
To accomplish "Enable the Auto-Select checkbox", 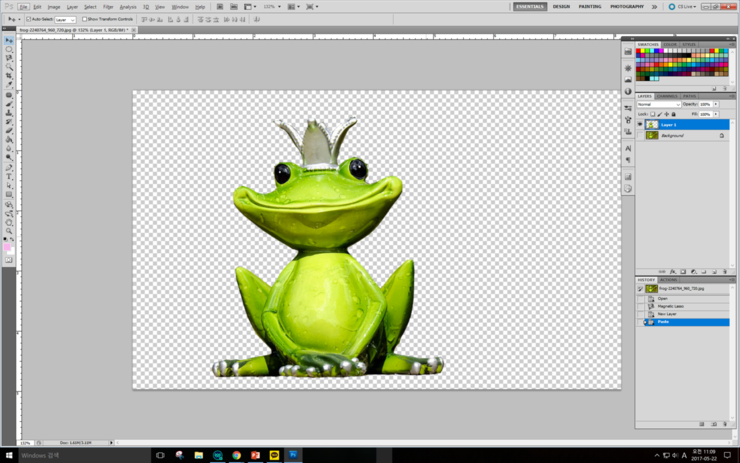I will (27, 19).
